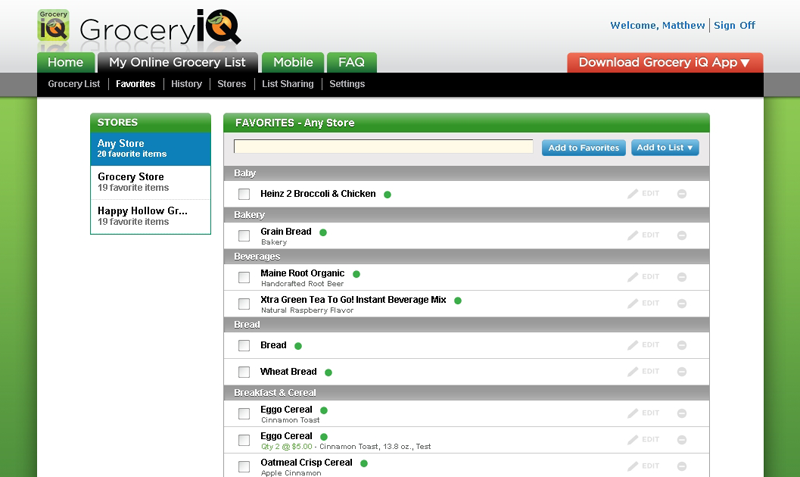This screenshot has height=477, width=800.
Task: Select Grocery Store in Stores list
Action: (x=151, y=182)
